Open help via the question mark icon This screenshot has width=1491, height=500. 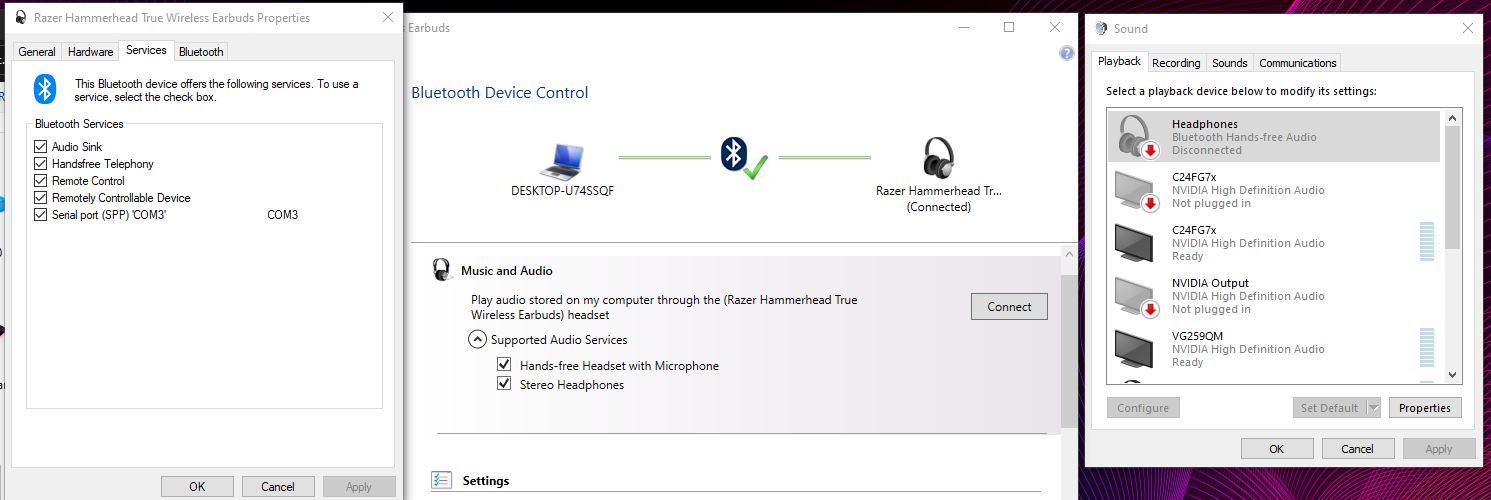point(1066,54)
